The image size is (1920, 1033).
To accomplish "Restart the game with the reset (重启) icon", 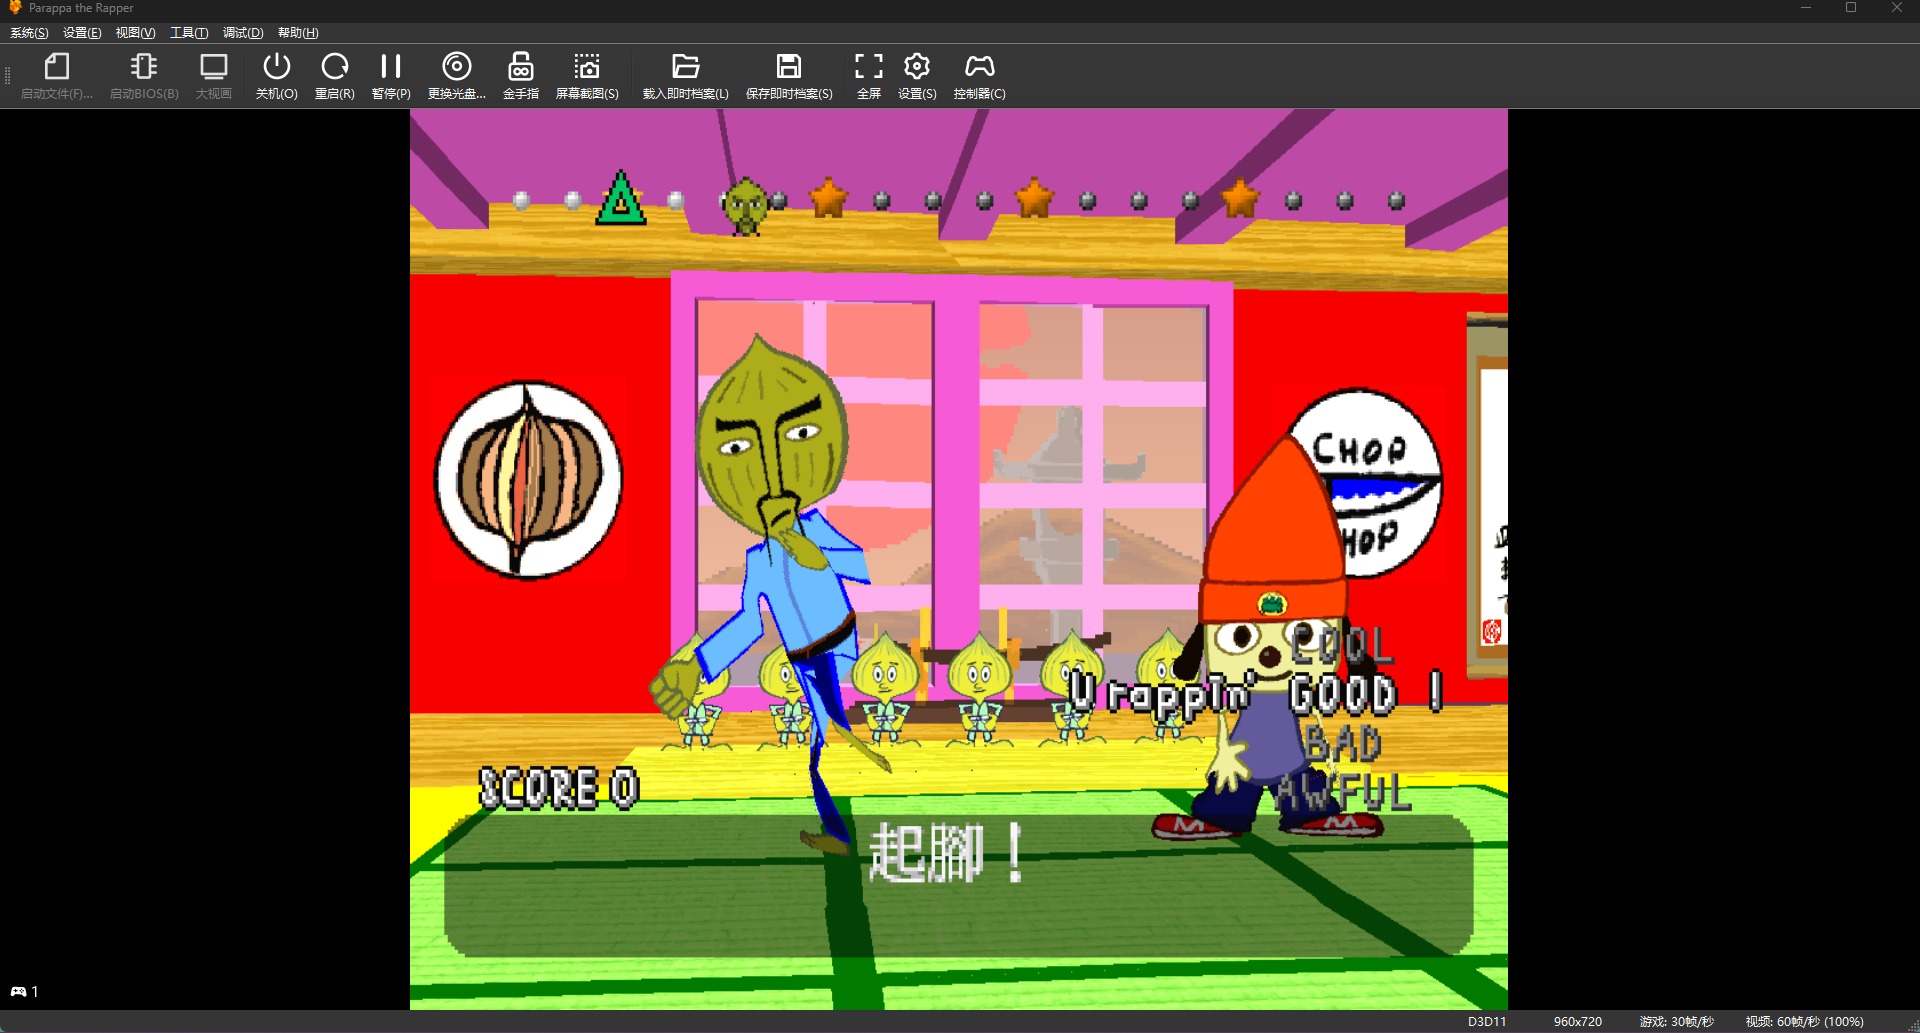I will click(x=334, y=67).
